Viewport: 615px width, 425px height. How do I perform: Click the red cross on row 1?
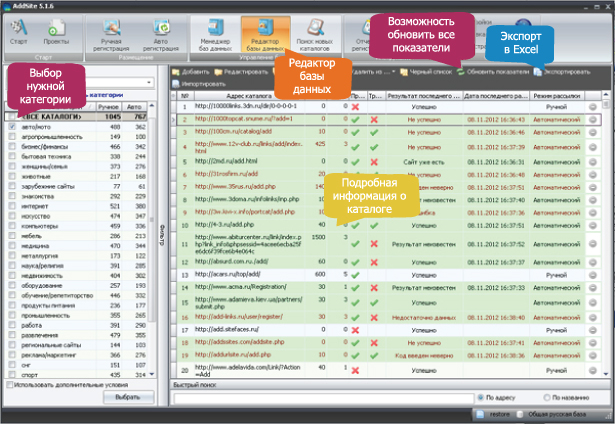(355, 107)
